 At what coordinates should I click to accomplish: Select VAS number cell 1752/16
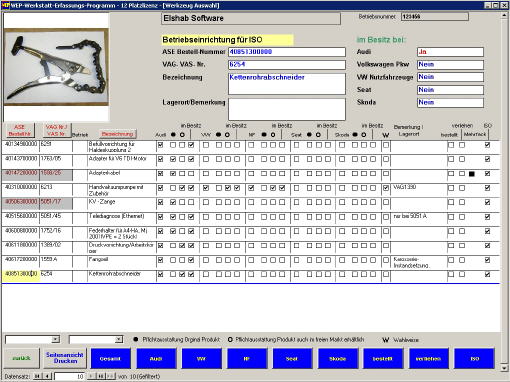click(56, 233)
